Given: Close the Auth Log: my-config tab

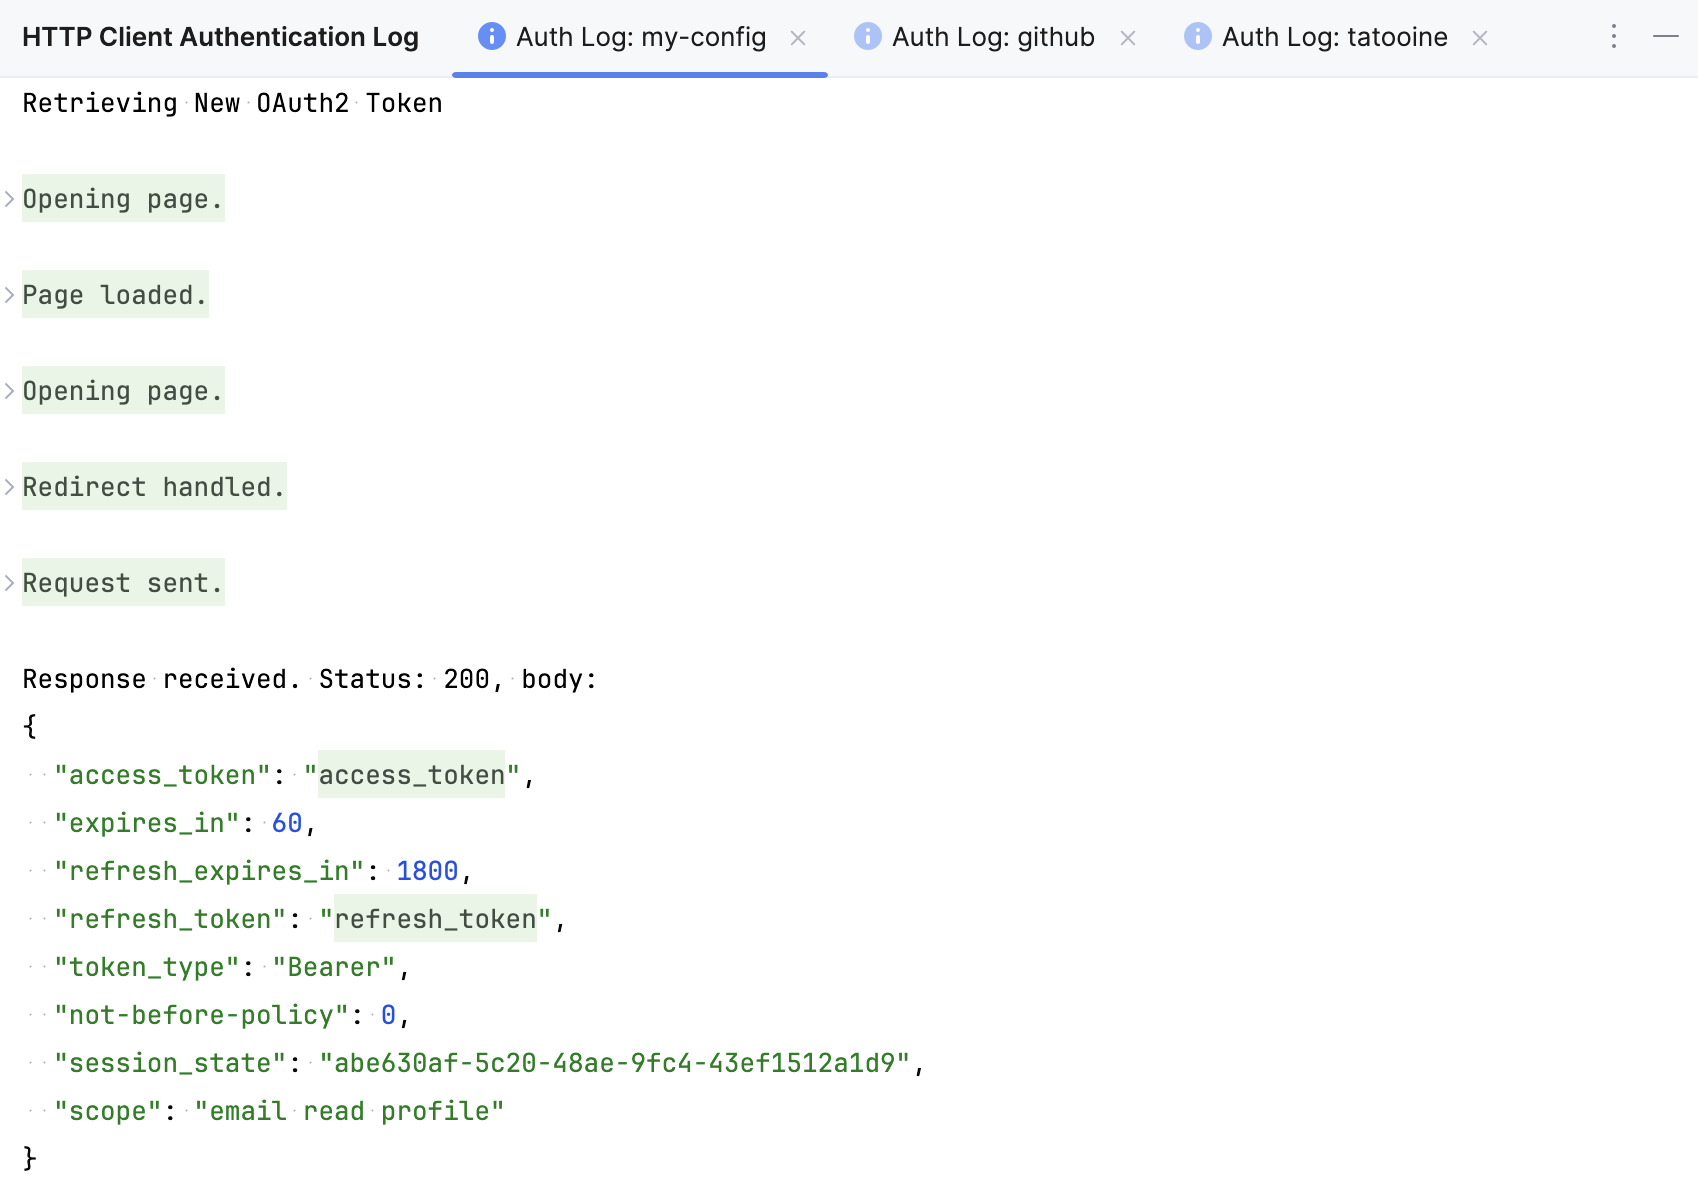Looking at the screenshot, I should click(799, 37).
